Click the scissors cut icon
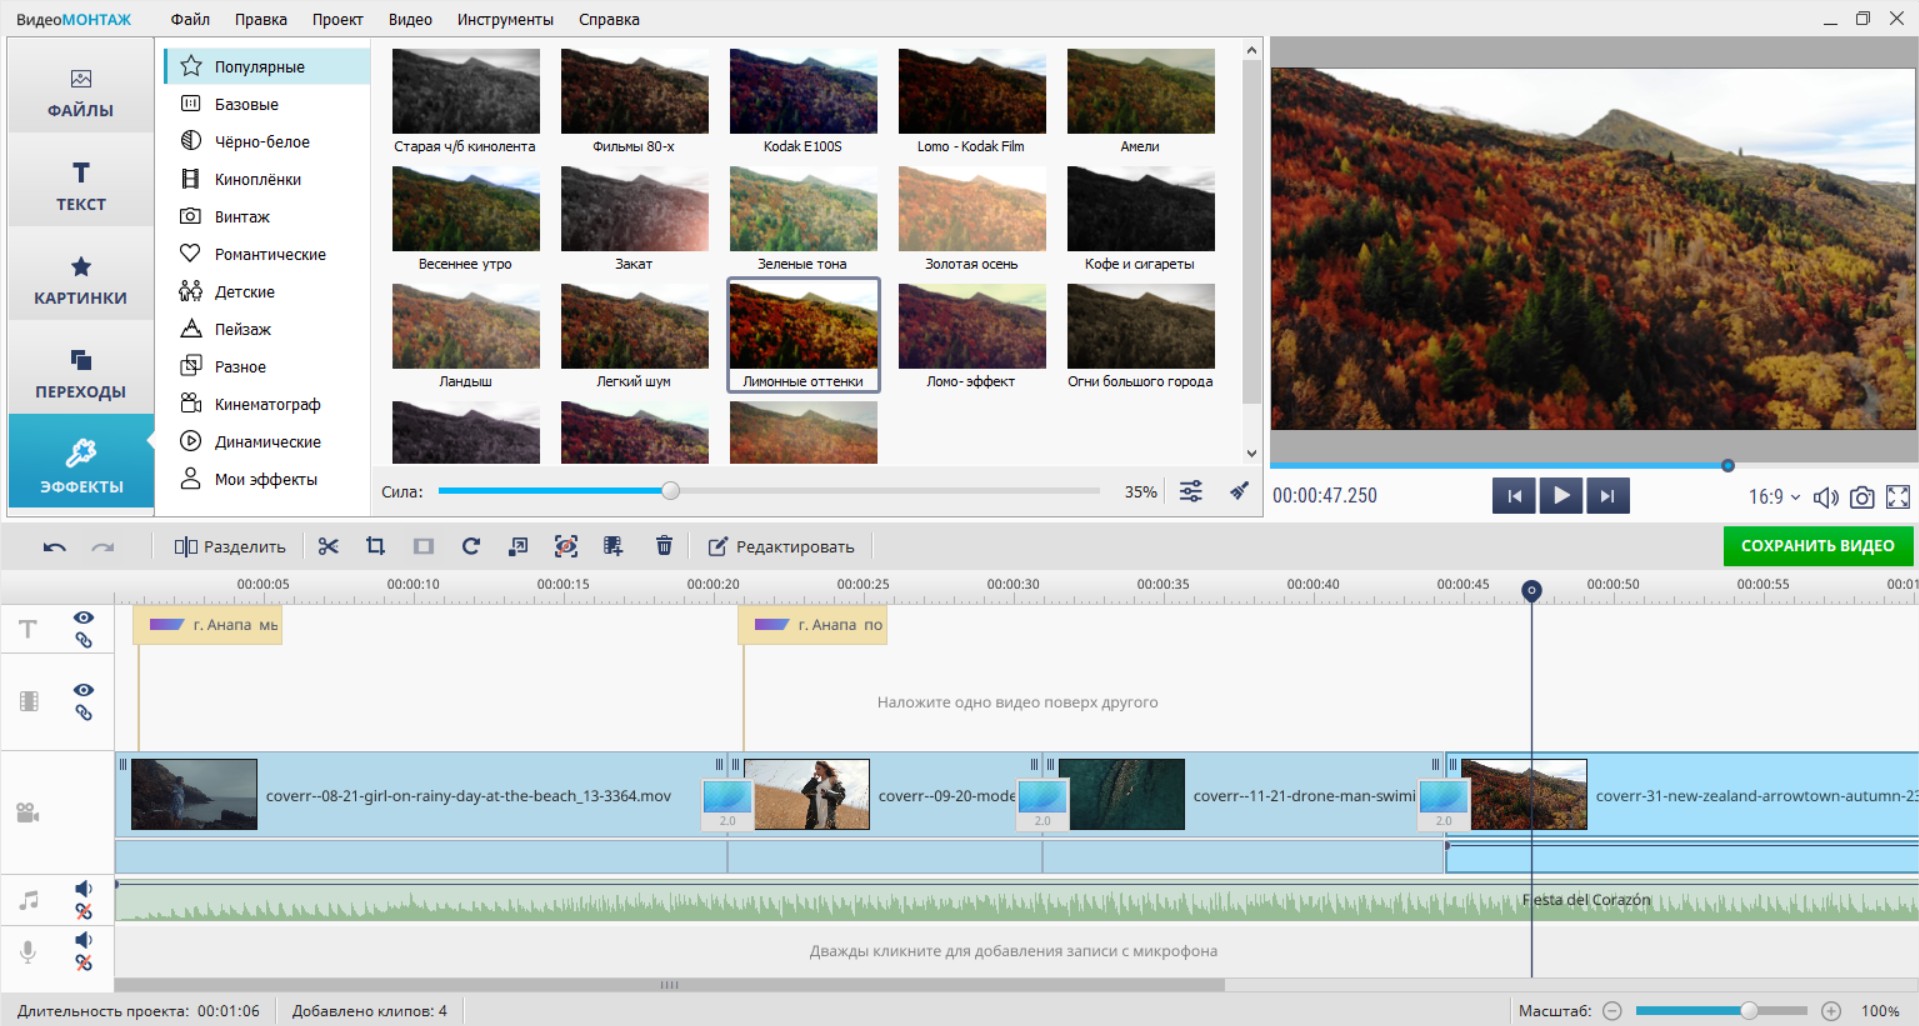1919x1026 pixels. [328, 546]
